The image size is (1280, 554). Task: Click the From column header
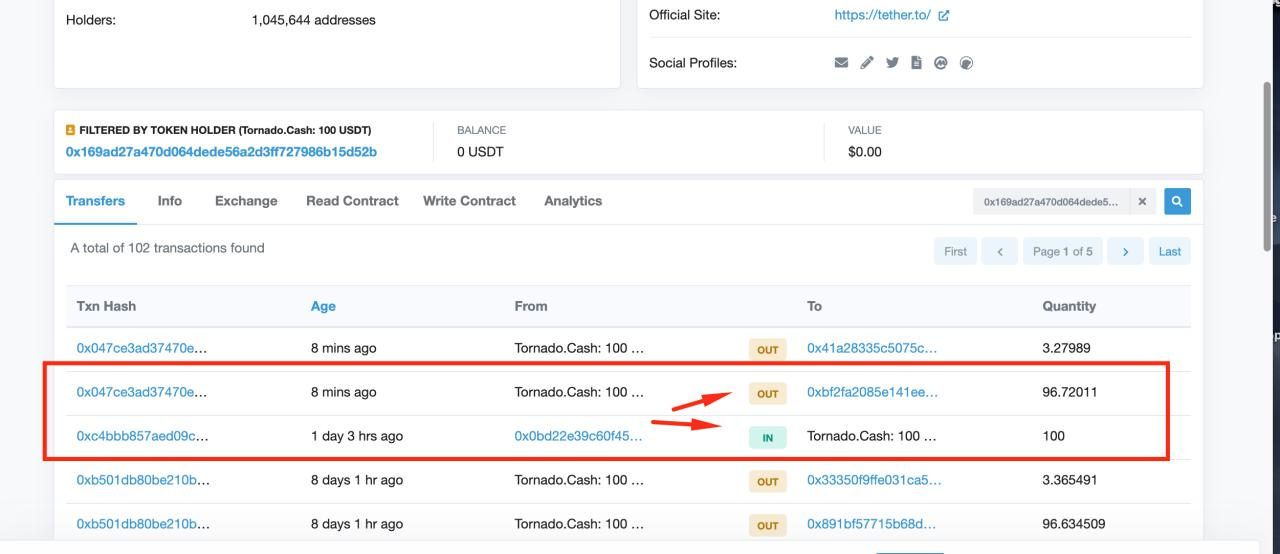531,306
